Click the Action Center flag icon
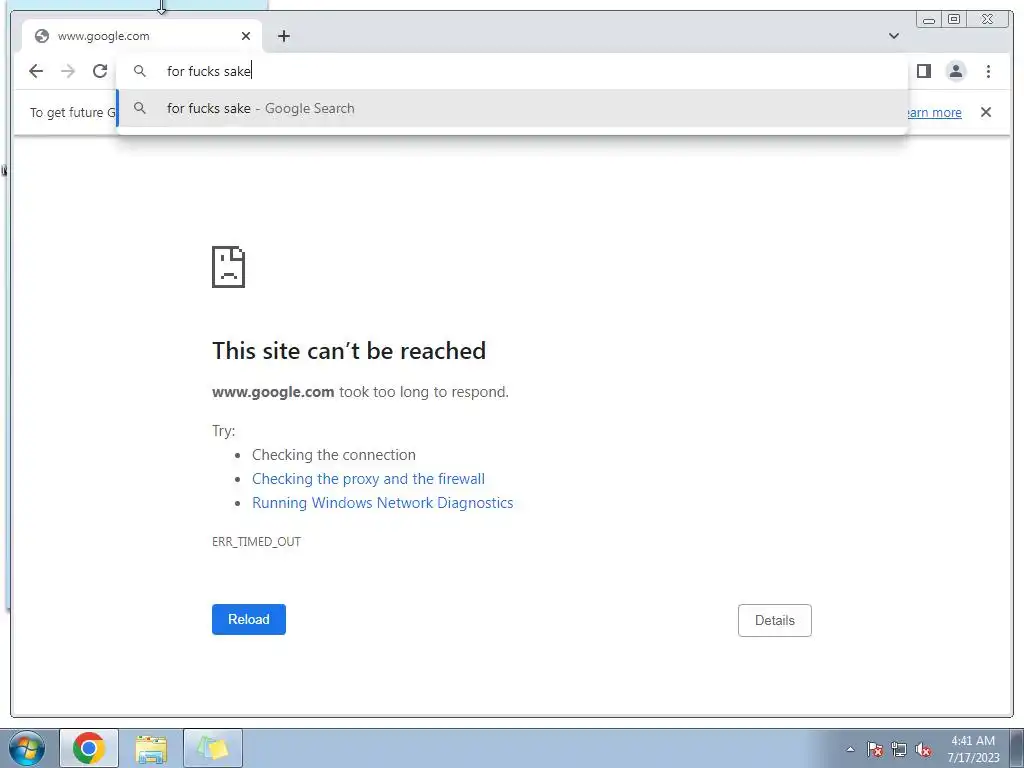The width and height of the screenshot is (1024, 768). [x=875, y=749]
